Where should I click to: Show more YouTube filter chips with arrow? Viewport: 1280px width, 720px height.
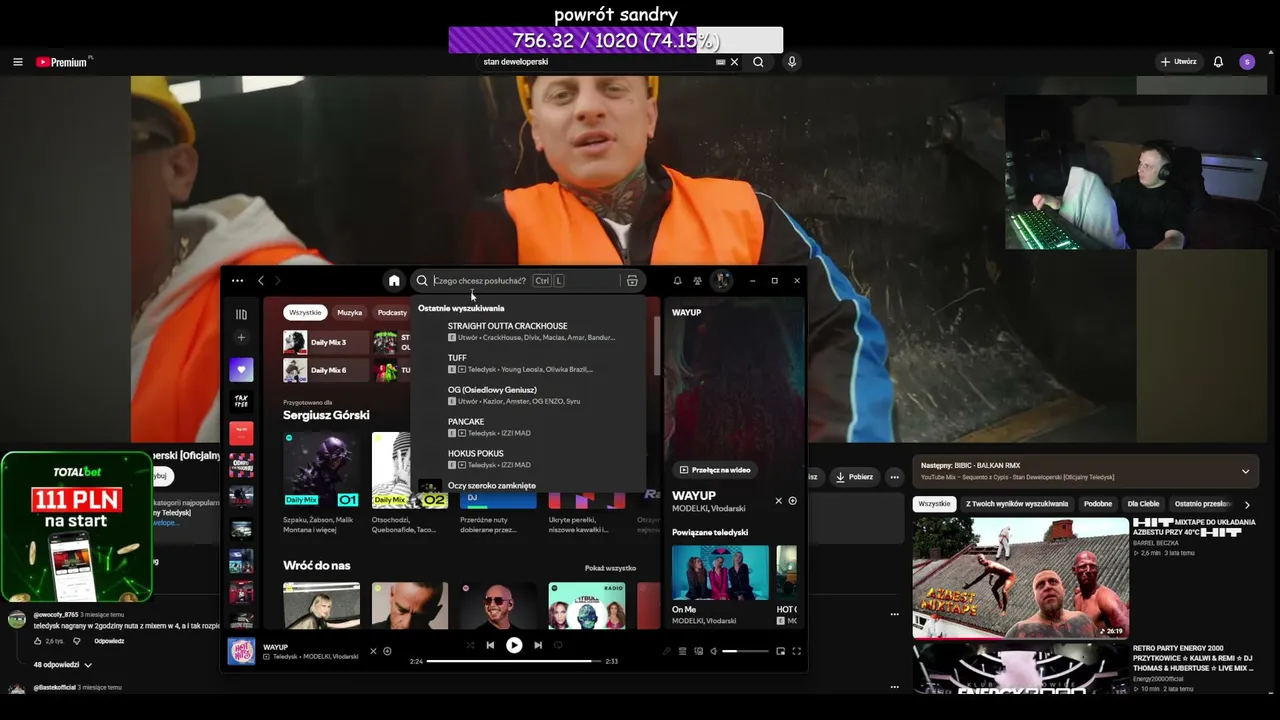point(1246,505)
